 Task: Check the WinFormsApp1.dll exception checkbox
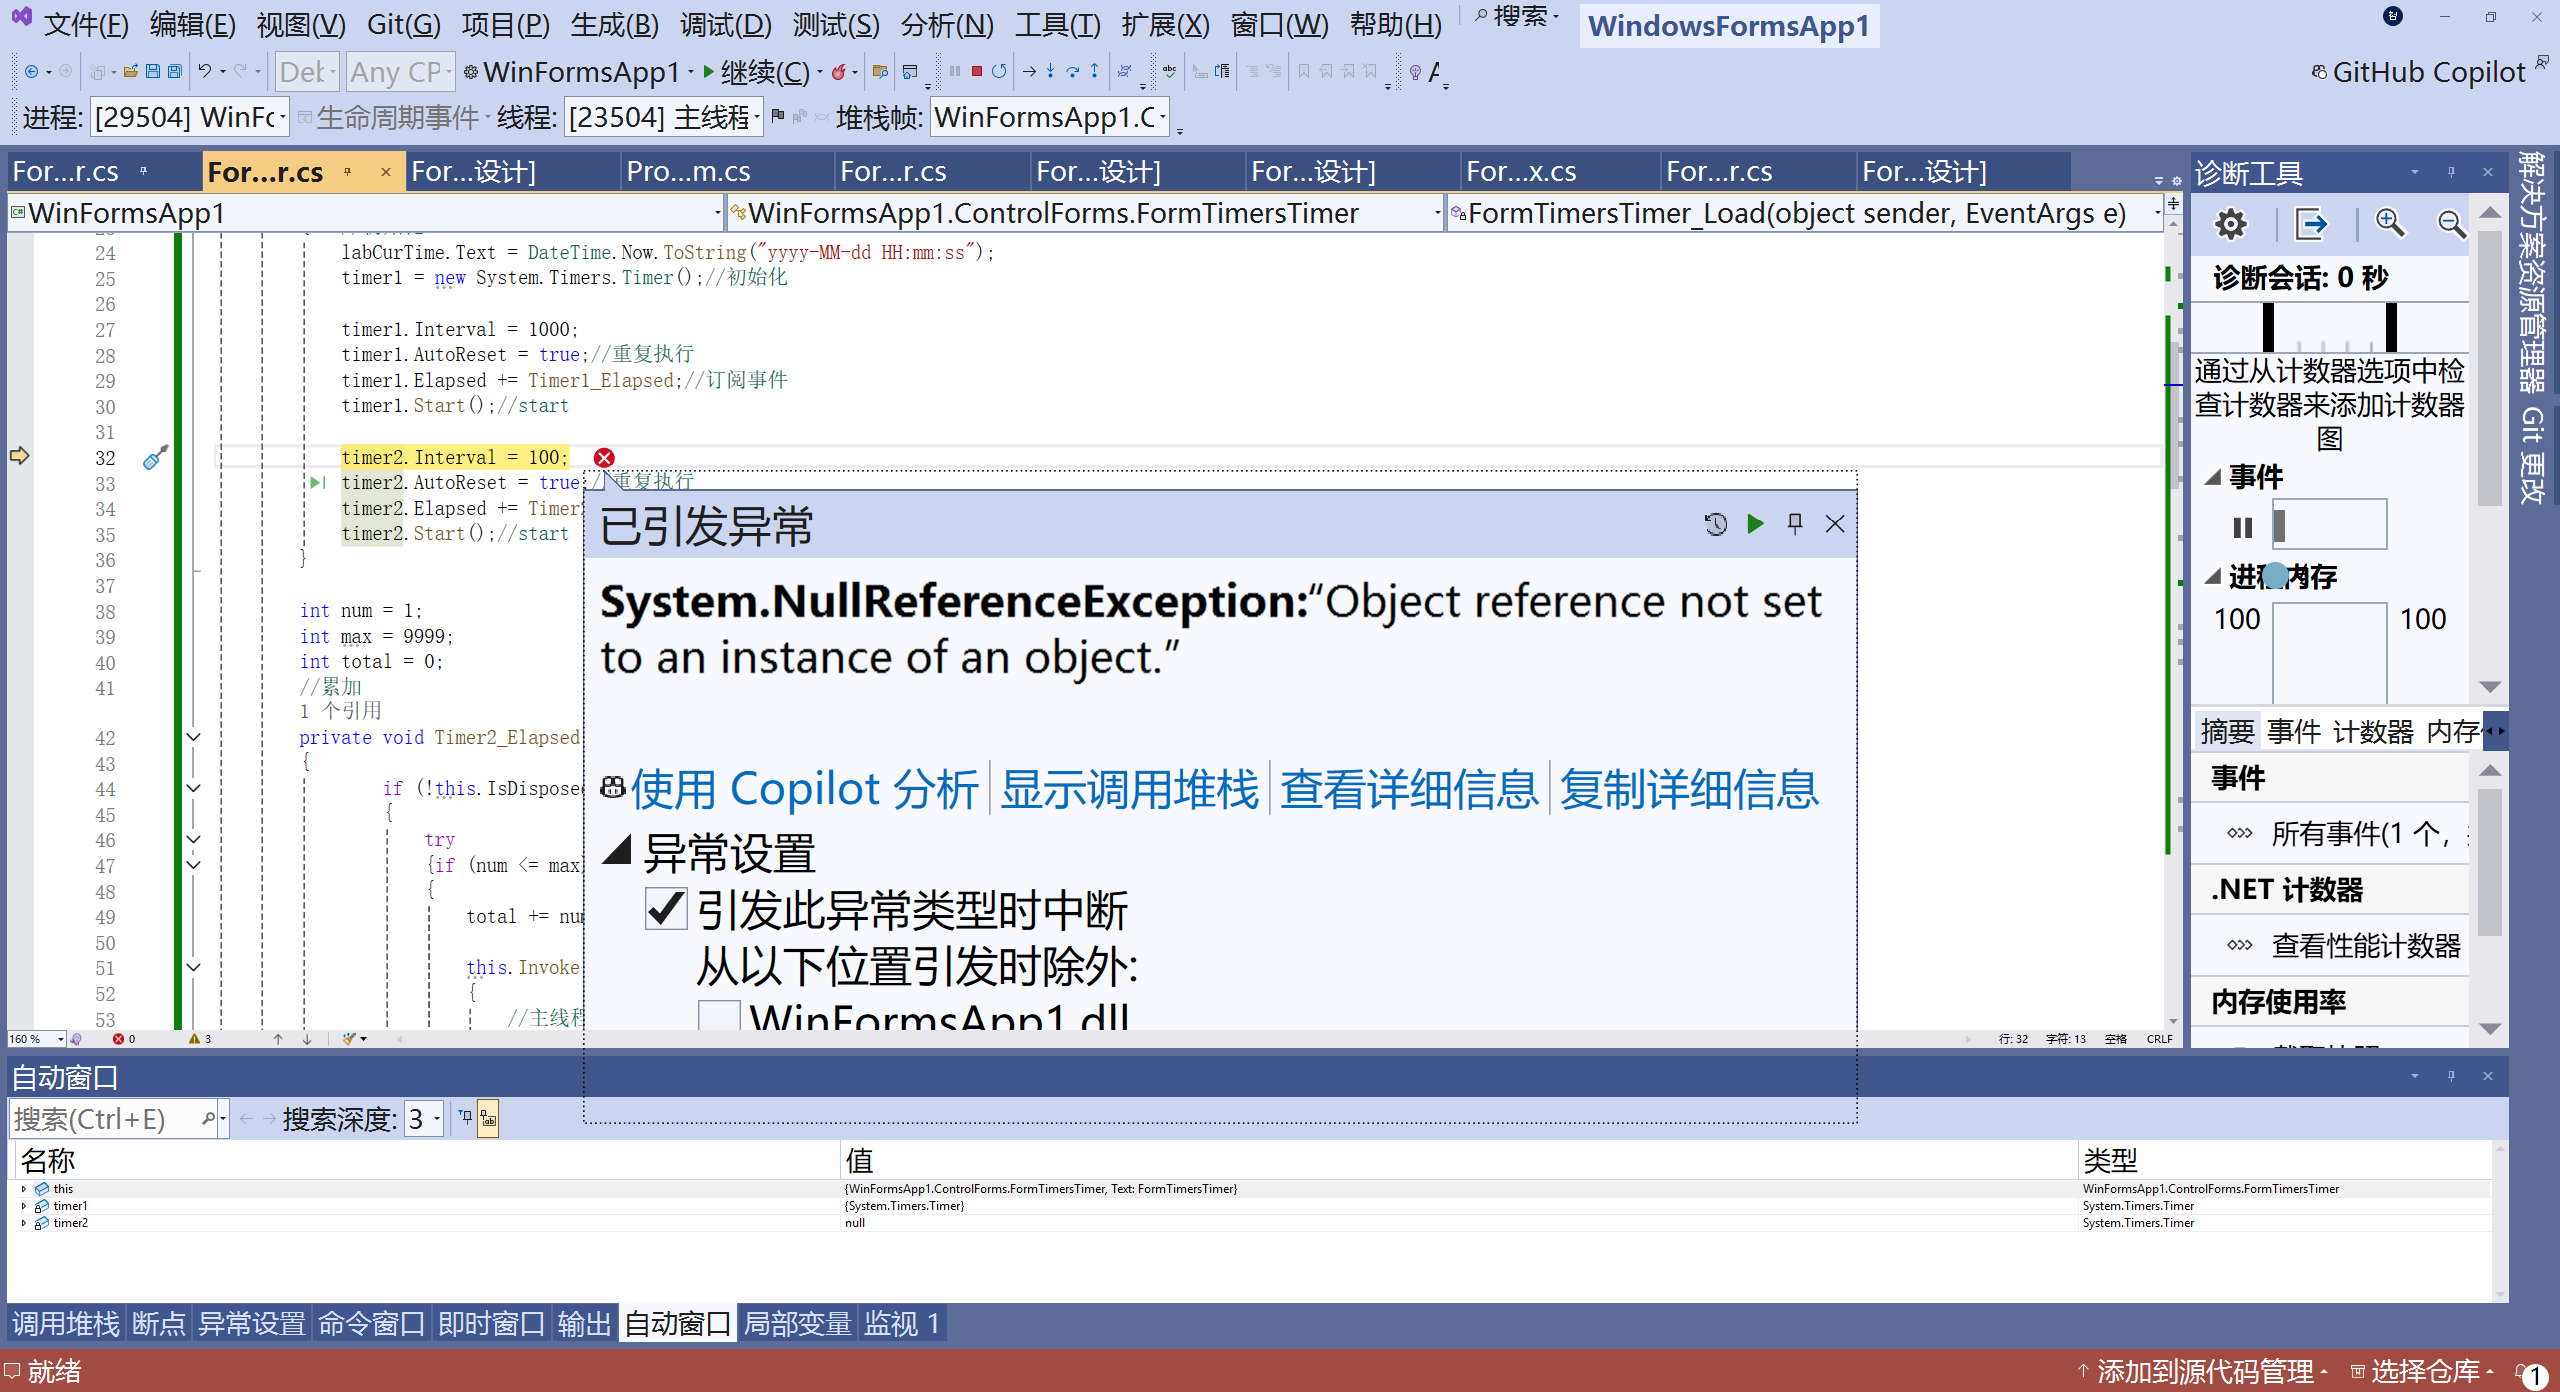point(719,1016)
